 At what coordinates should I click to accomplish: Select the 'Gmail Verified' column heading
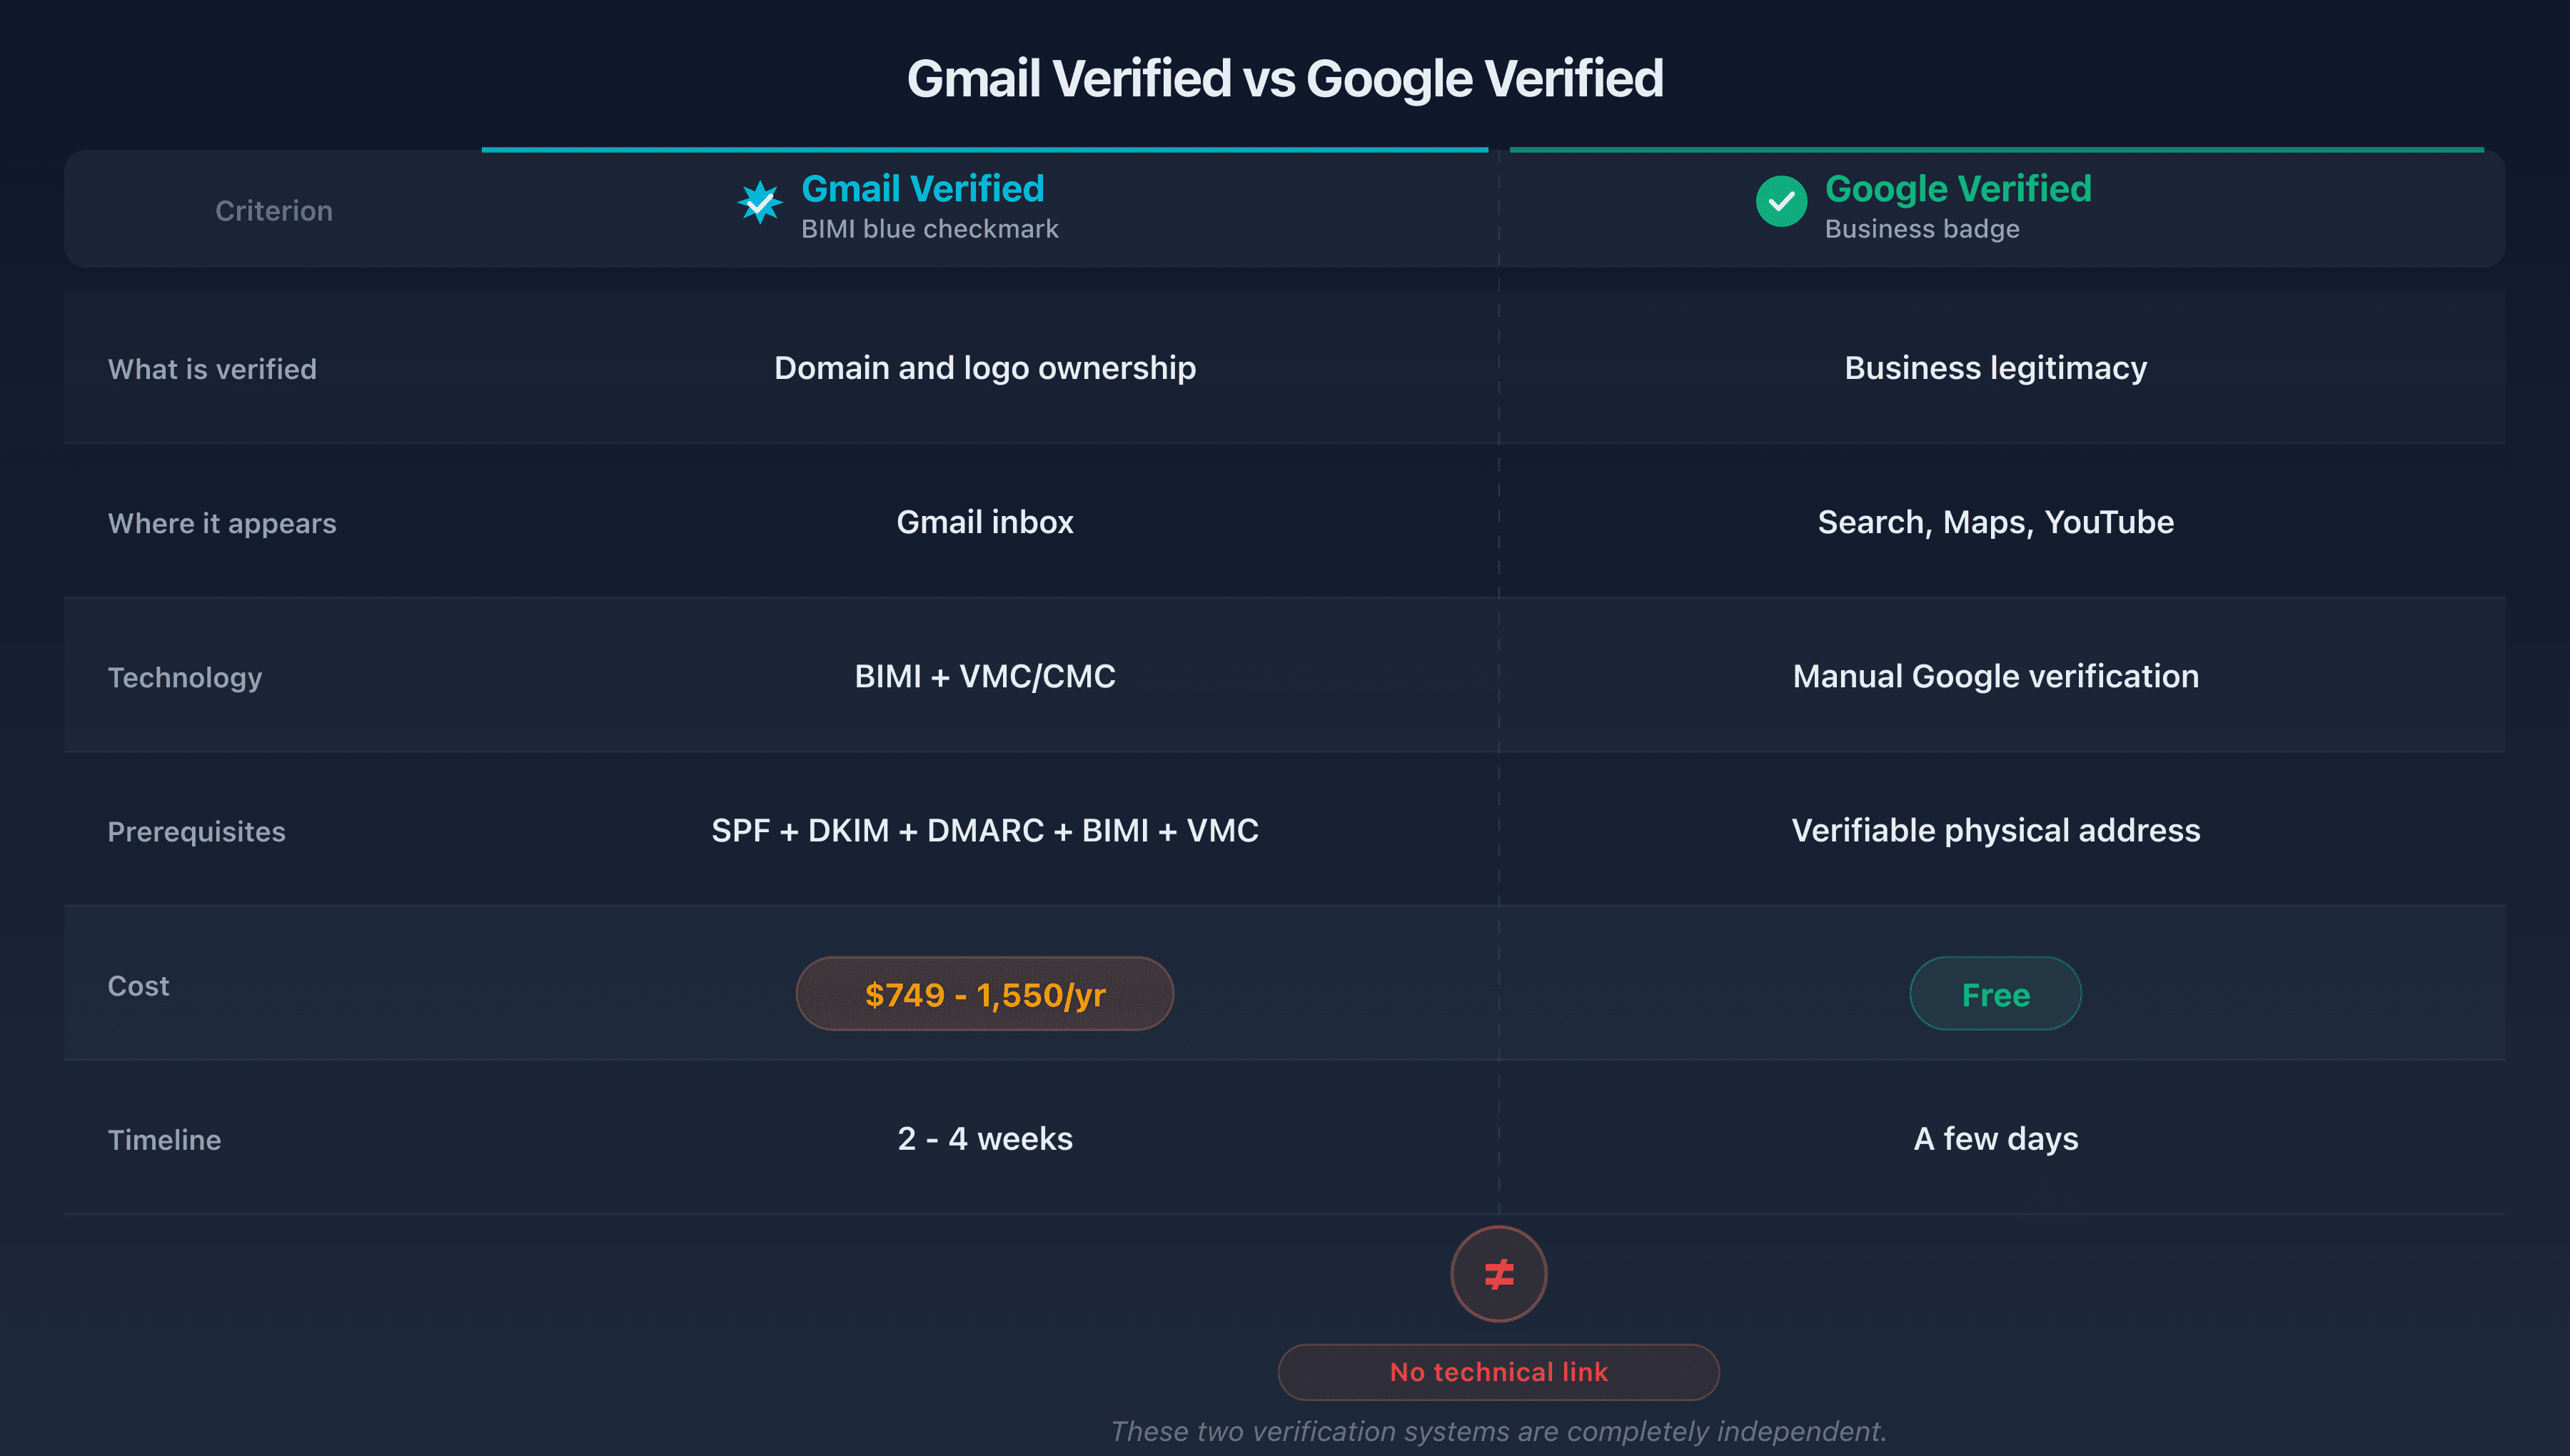(x=922, y=188)
